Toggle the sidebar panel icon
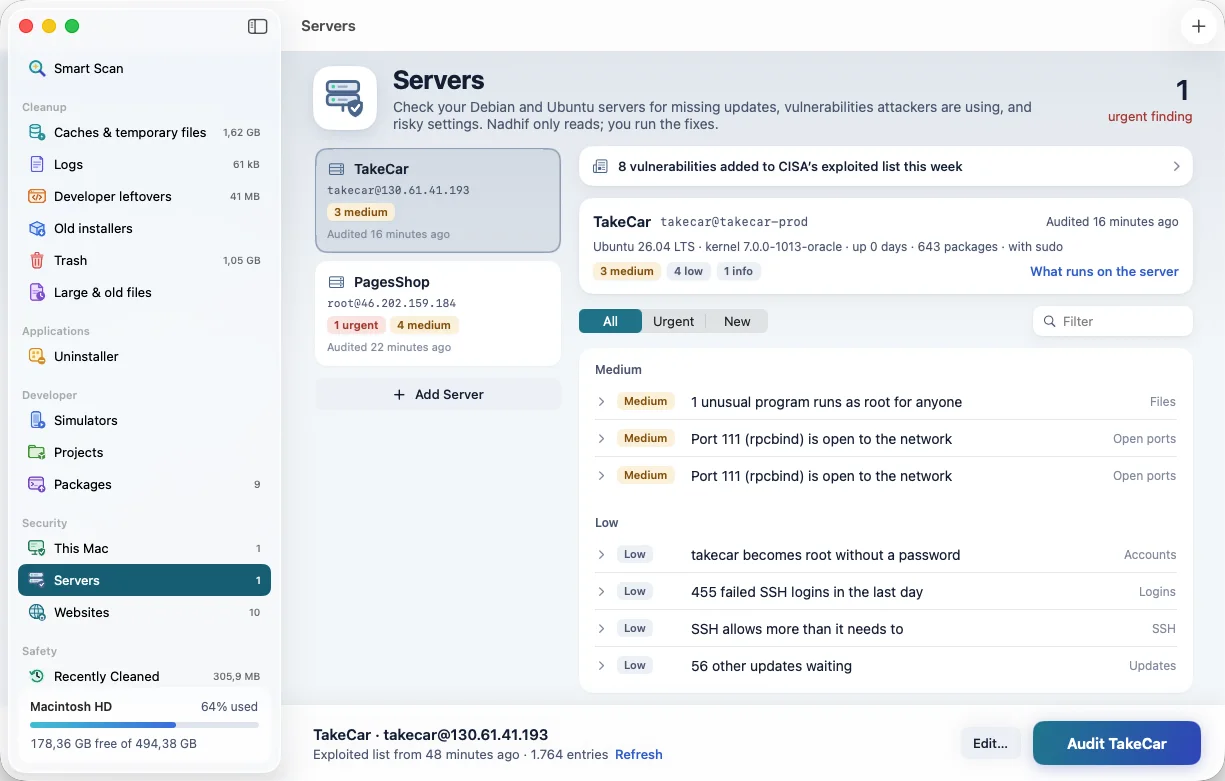 (257, 27)
